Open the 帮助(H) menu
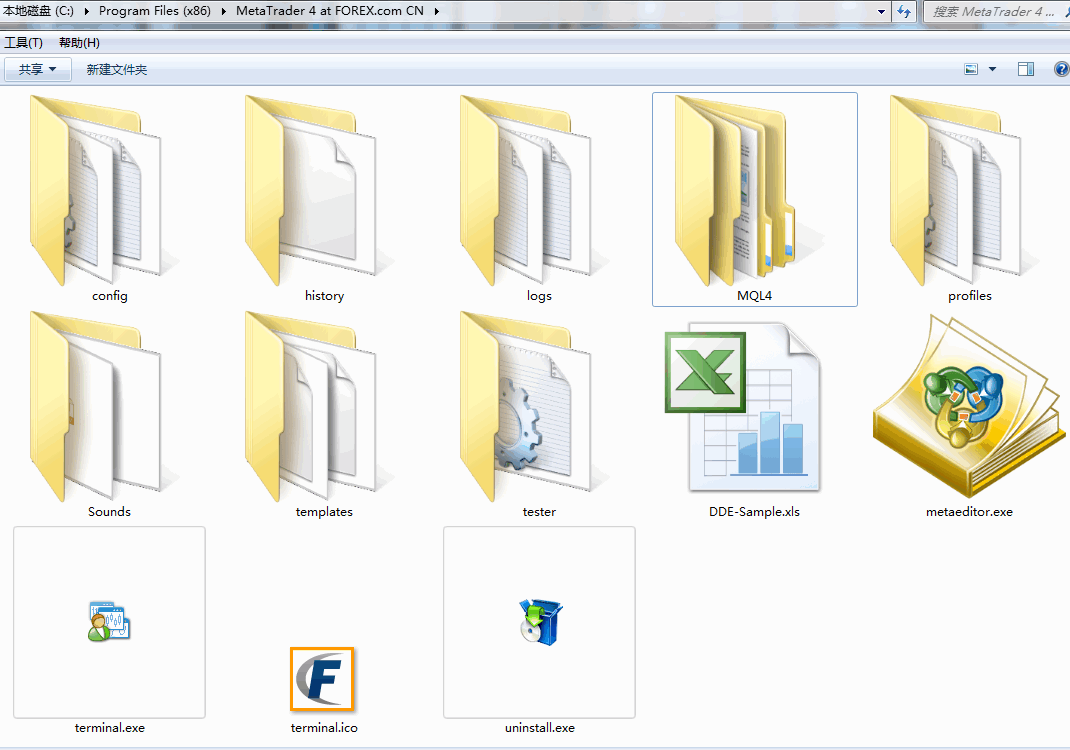 pos(79,42)
